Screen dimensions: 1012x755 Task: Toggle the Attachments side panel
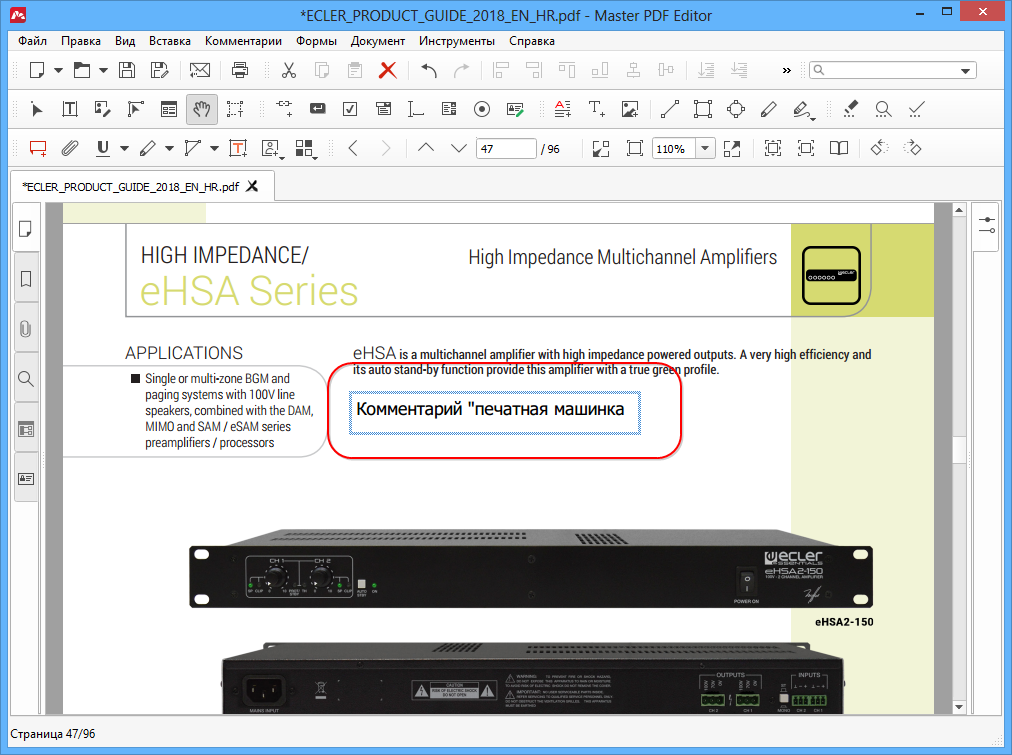click(26, 328)
